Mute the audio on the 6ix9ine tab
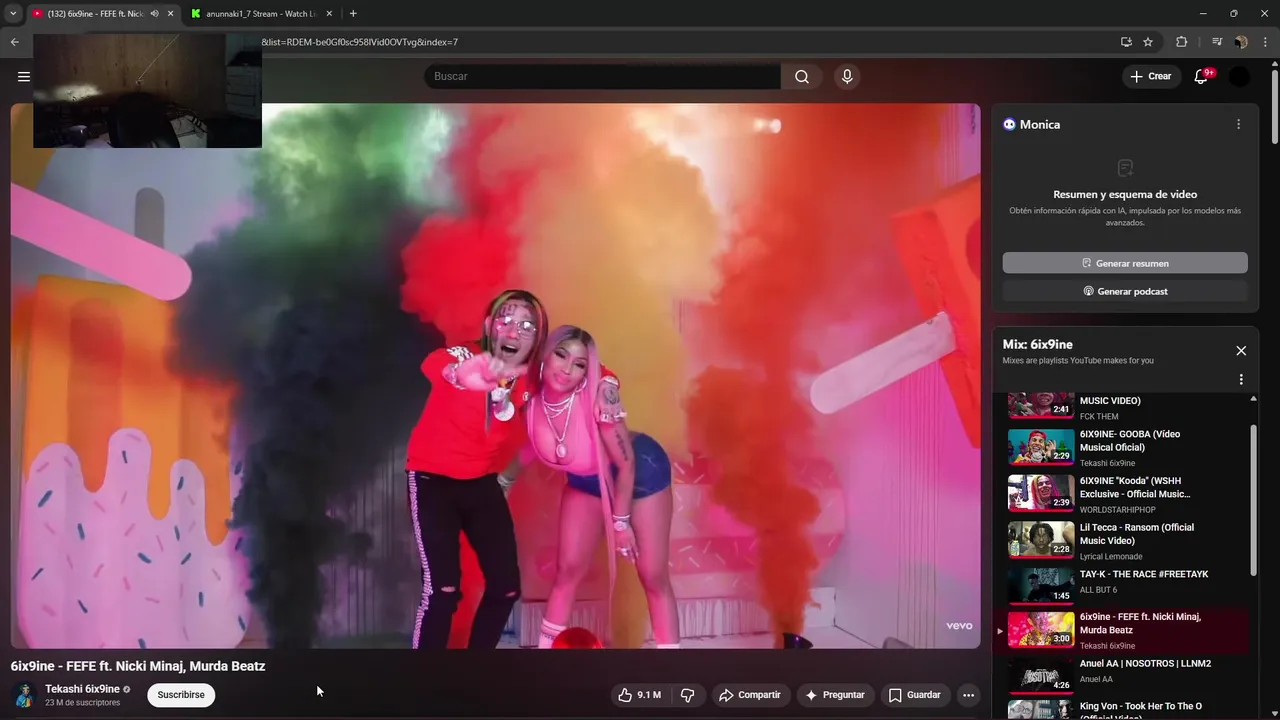This screenshot has height=720, width=1280. (x=154, y=14)
